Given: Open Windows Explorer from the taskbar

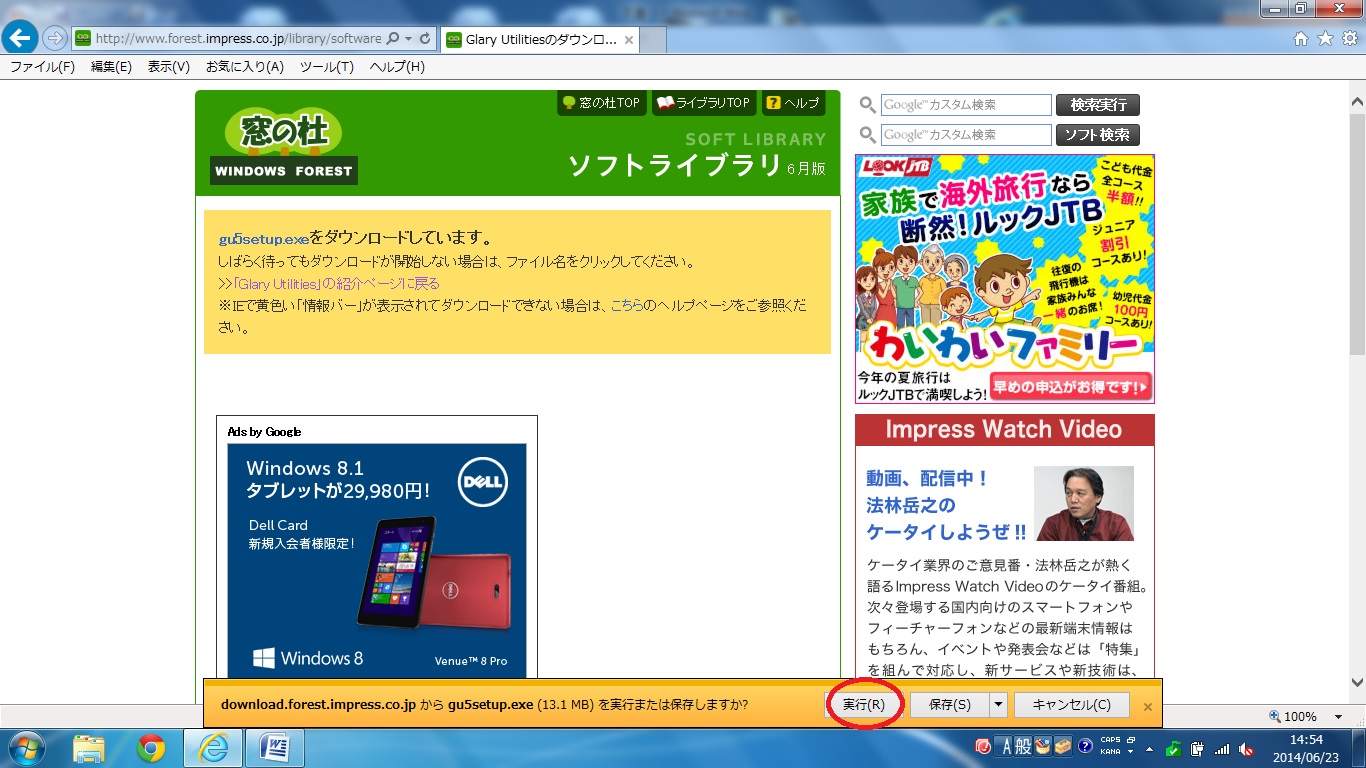Looking at the screenshot, I should coord(89,748).
